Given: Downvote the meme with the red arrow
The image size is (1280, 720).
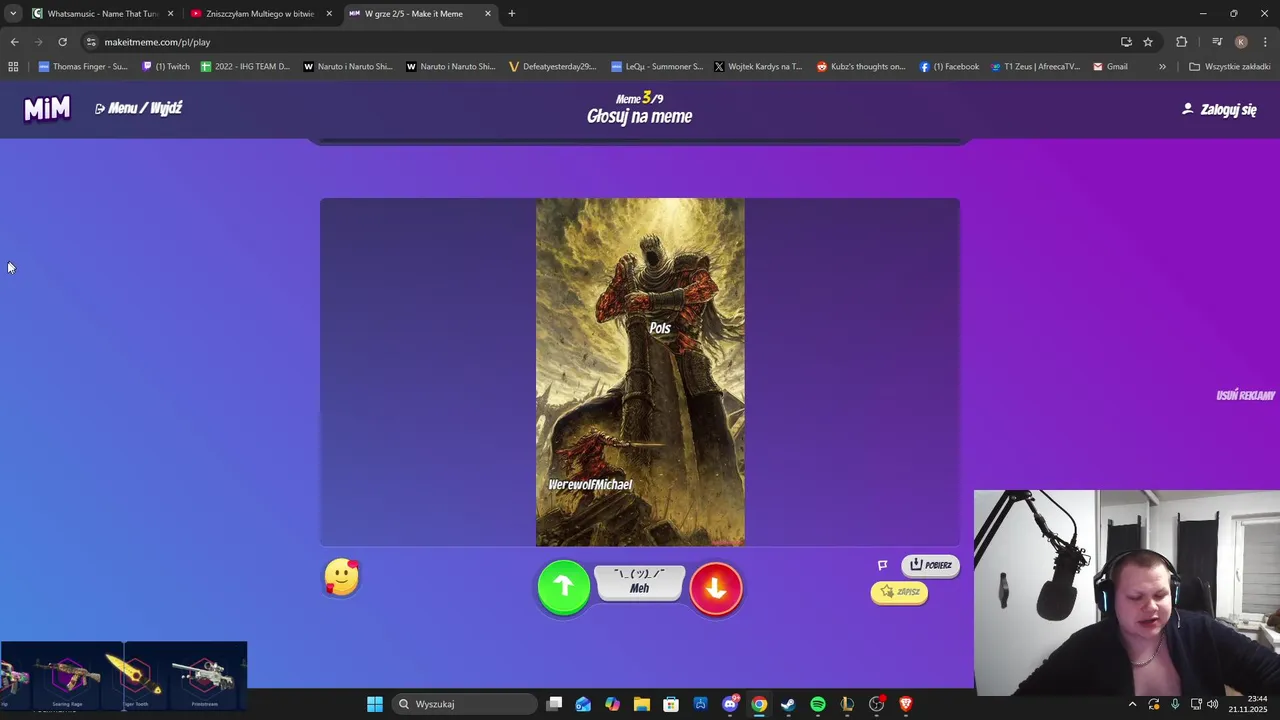Looking at the screenshot, I should (716, 588).
